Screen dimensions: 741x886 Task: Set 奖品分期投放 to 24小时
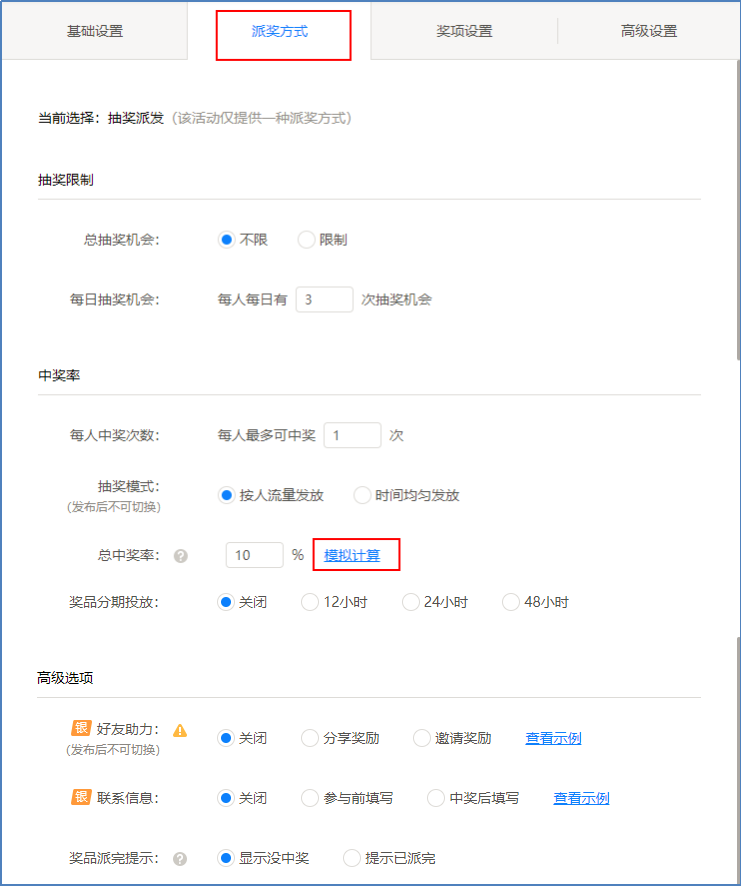coord(410,602)
